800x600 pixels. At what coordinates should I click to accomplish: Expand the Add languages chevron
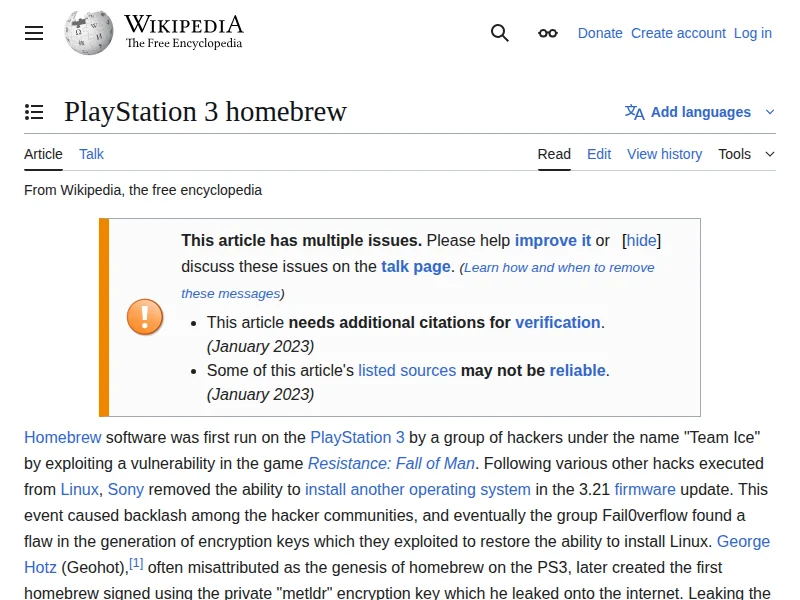pos(770,112)
